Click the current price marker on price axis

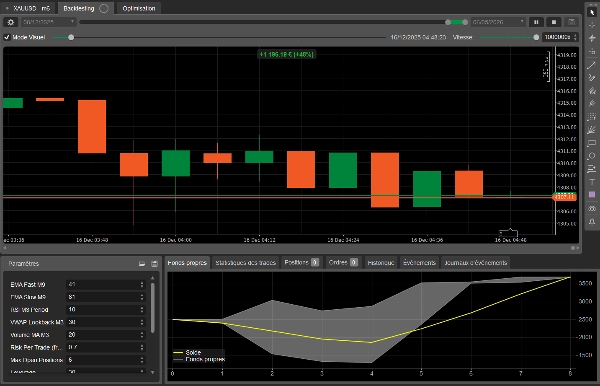point(564,197)
